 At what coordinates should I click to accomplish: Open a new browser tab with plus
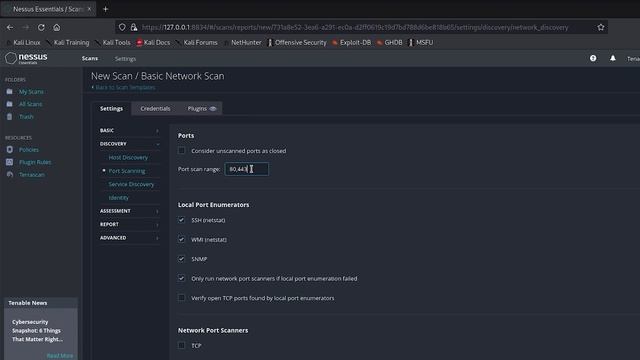point(105,9)
